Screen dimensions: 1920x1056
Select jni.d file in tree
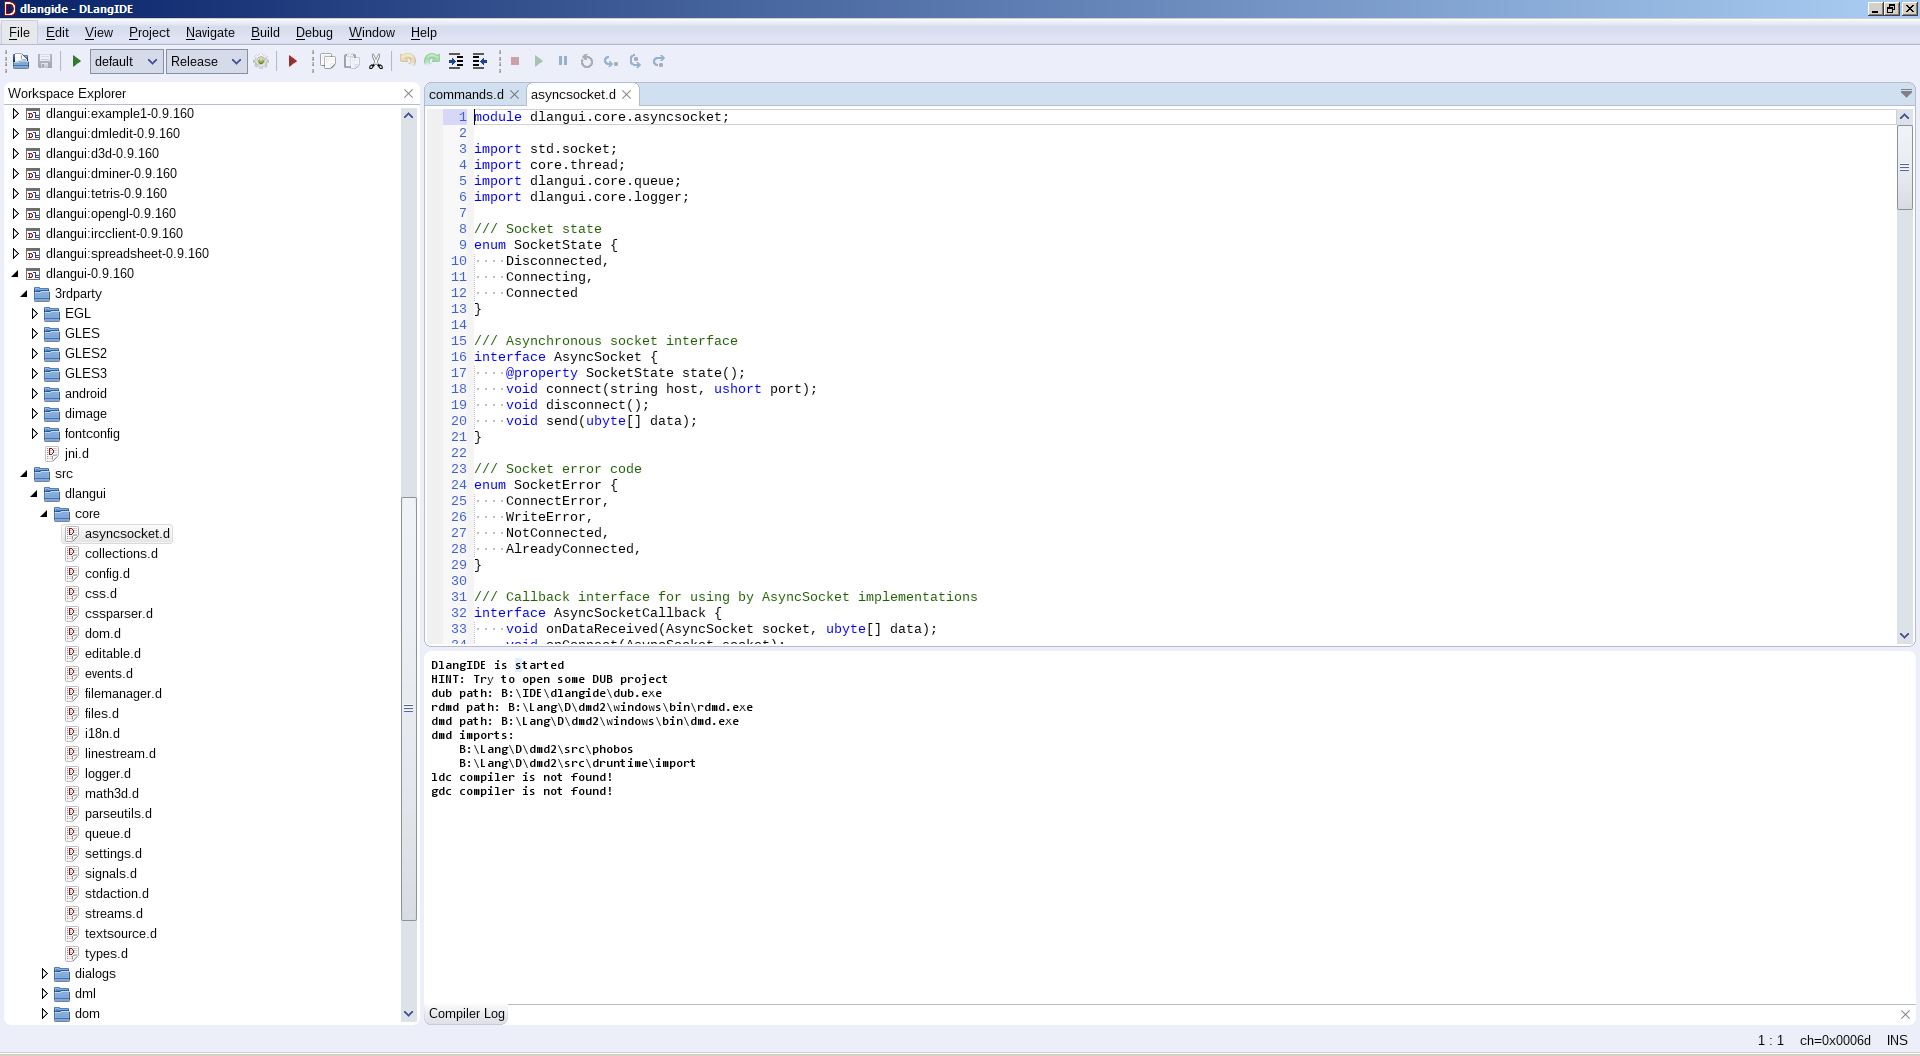tap(76, 453)
